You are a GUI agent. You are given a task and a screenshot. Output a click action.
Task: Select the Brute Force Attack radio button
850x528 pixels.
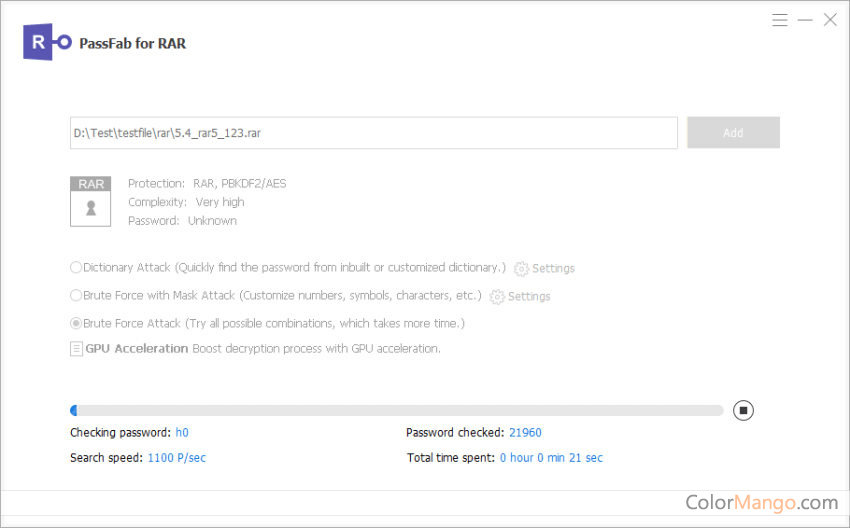(x=76, y=324)
